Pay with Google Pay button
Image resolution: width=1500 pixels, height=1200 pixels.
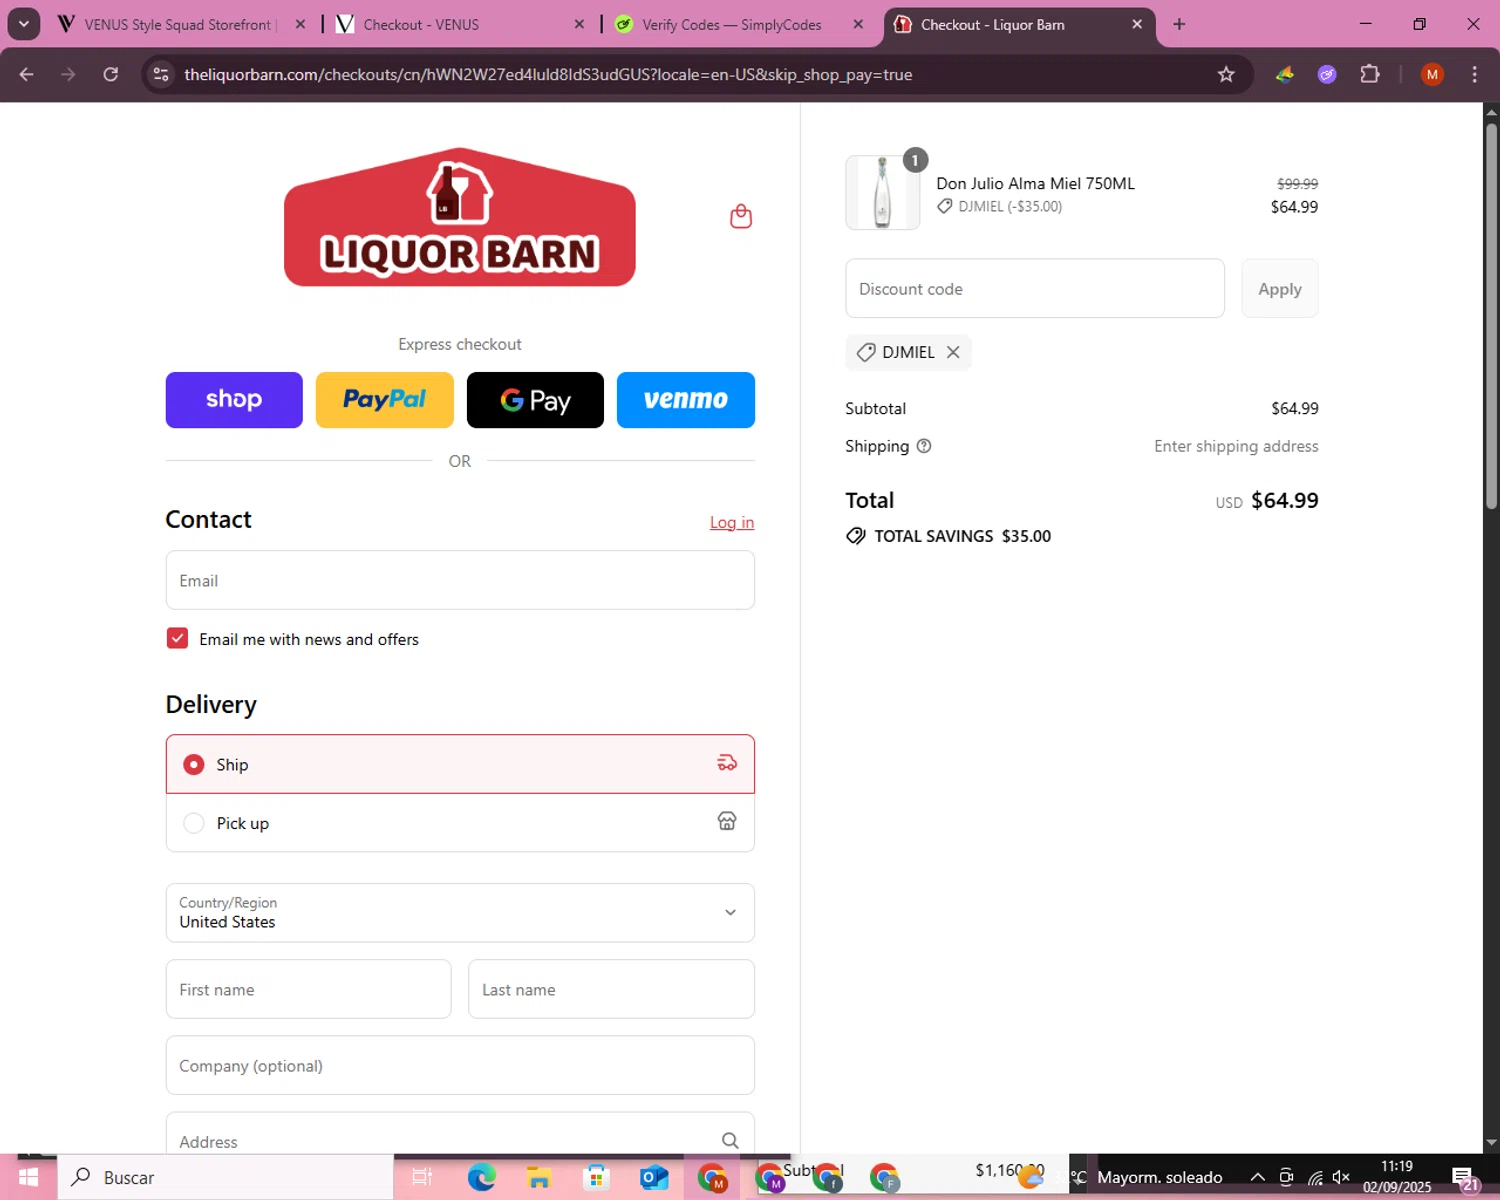(x=535, y=400)
